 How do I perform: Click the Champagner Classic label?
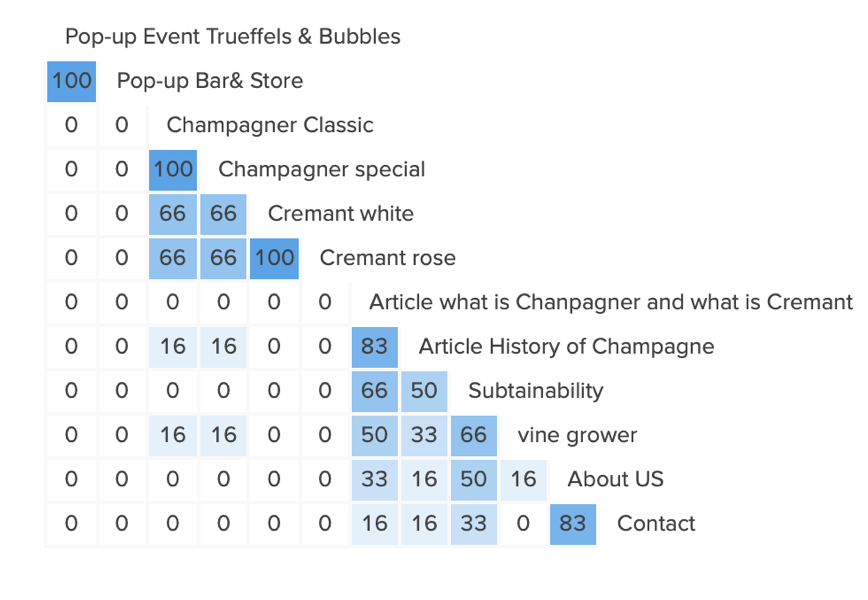[270, 125]
